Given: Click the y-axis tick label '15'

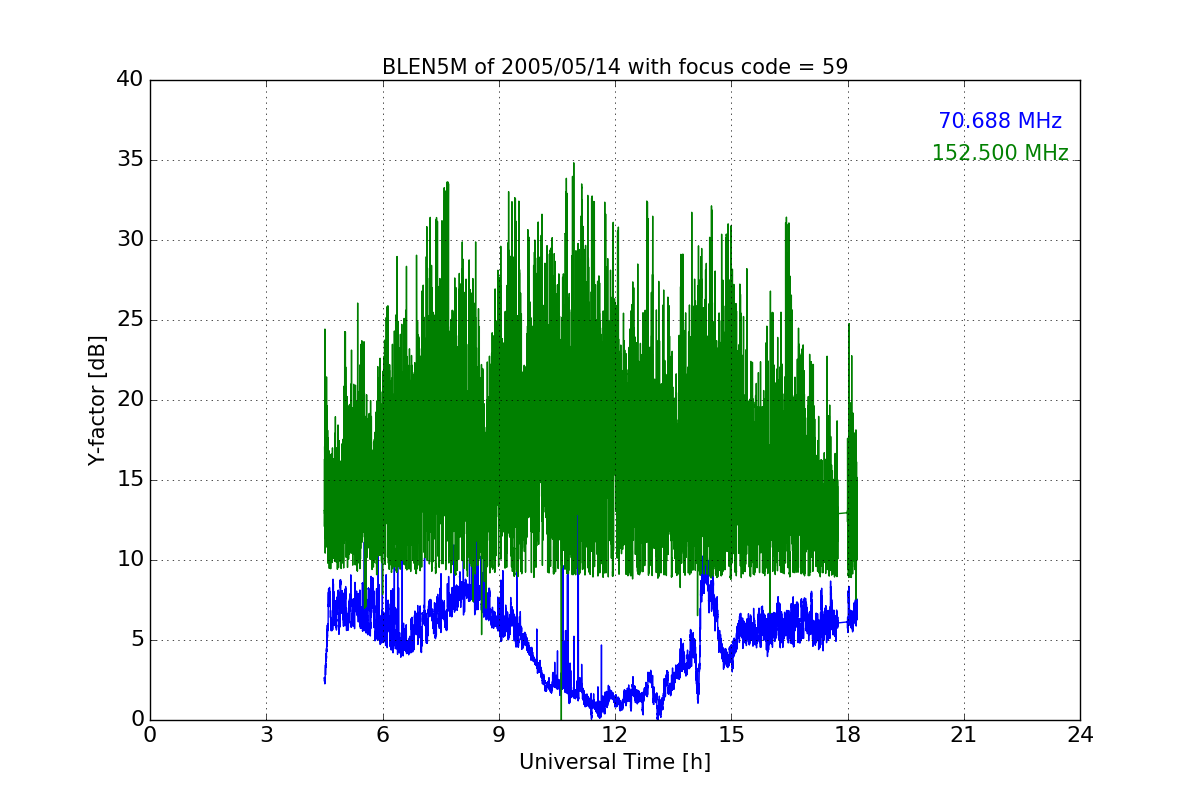Looking at the screenshot, I should [x=130, y=480].
